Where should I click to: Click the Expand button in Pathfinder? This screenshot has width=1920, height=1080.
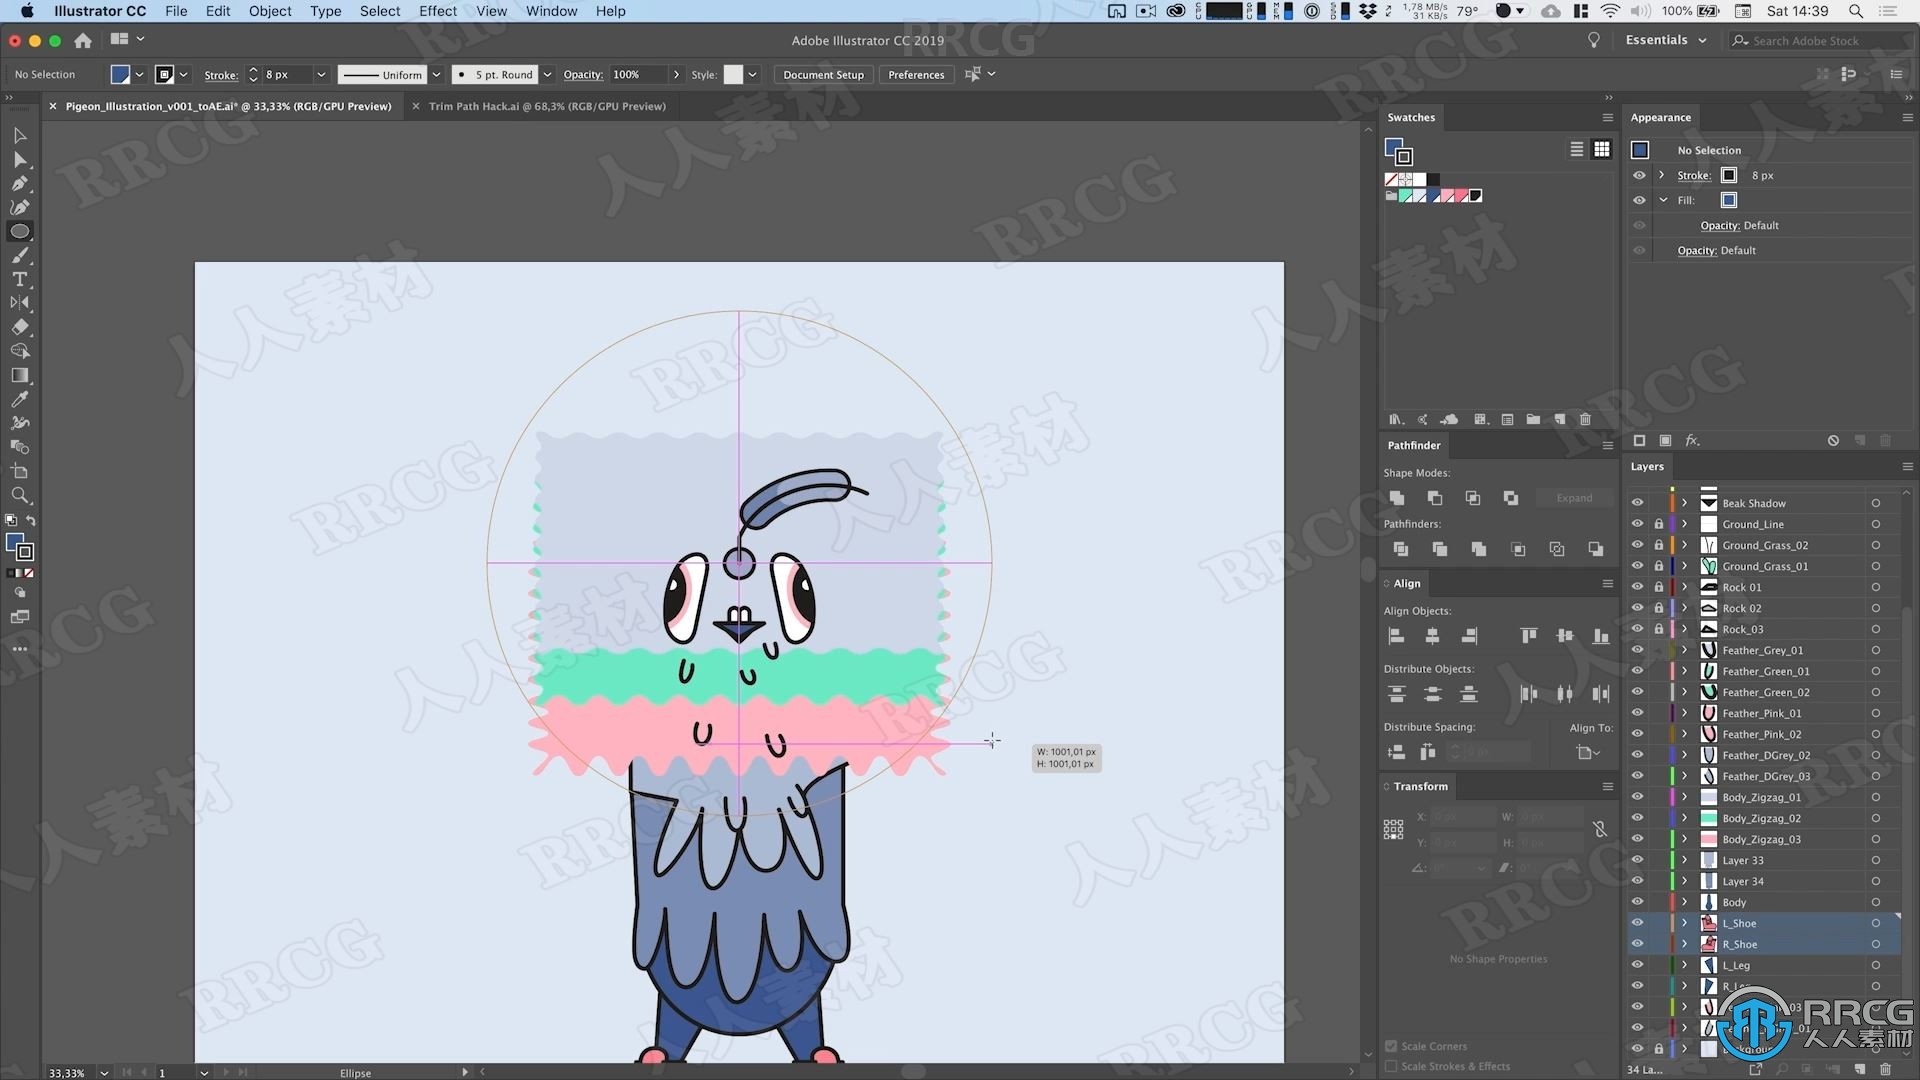point(1575,497)
